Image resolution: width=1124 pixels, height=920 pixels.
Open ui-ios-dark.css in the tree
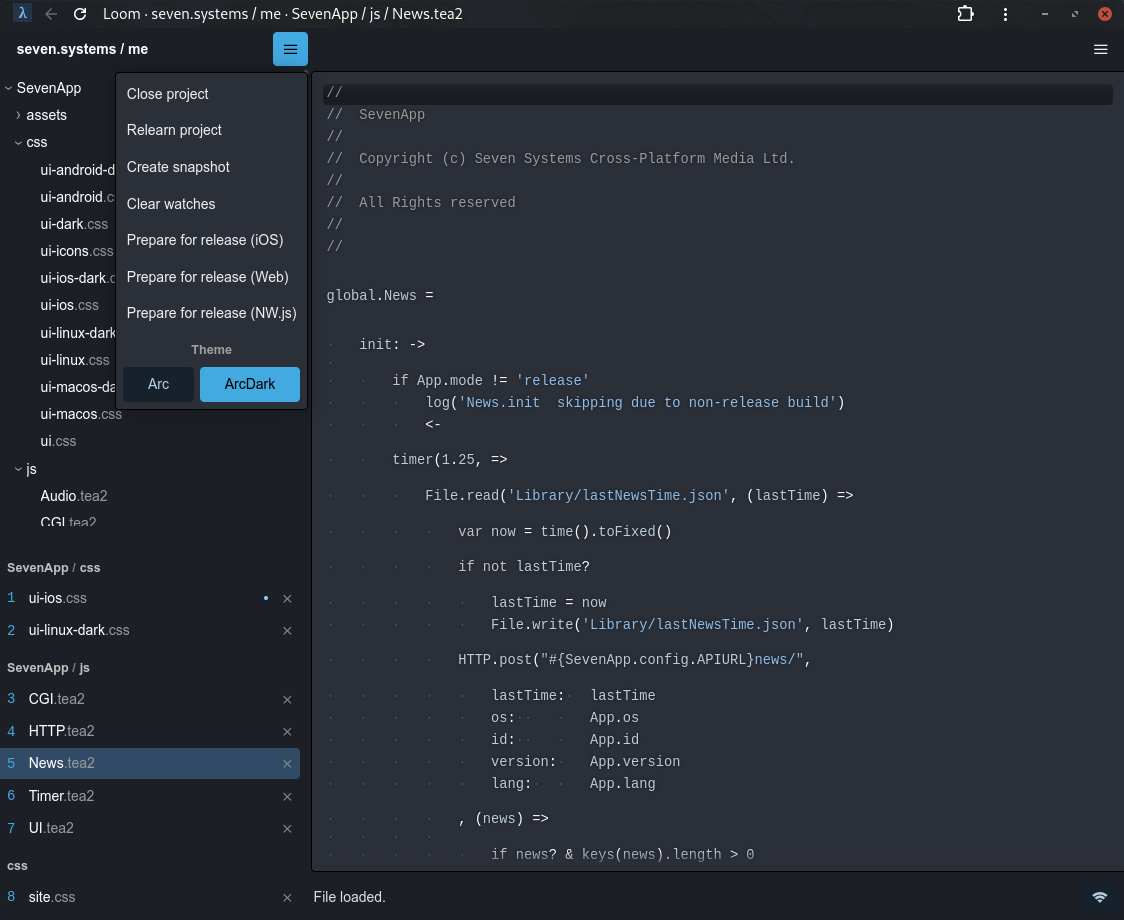pos(77,278)
